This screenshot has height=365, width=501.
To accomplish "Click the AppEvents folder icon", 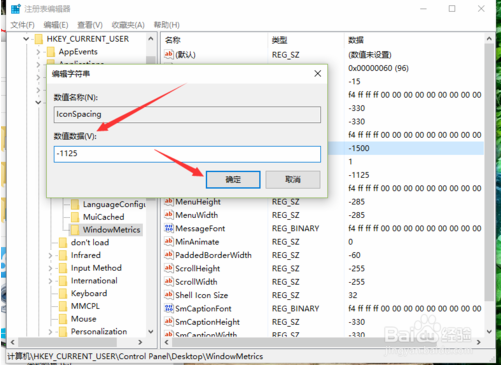I will (51, 52).
